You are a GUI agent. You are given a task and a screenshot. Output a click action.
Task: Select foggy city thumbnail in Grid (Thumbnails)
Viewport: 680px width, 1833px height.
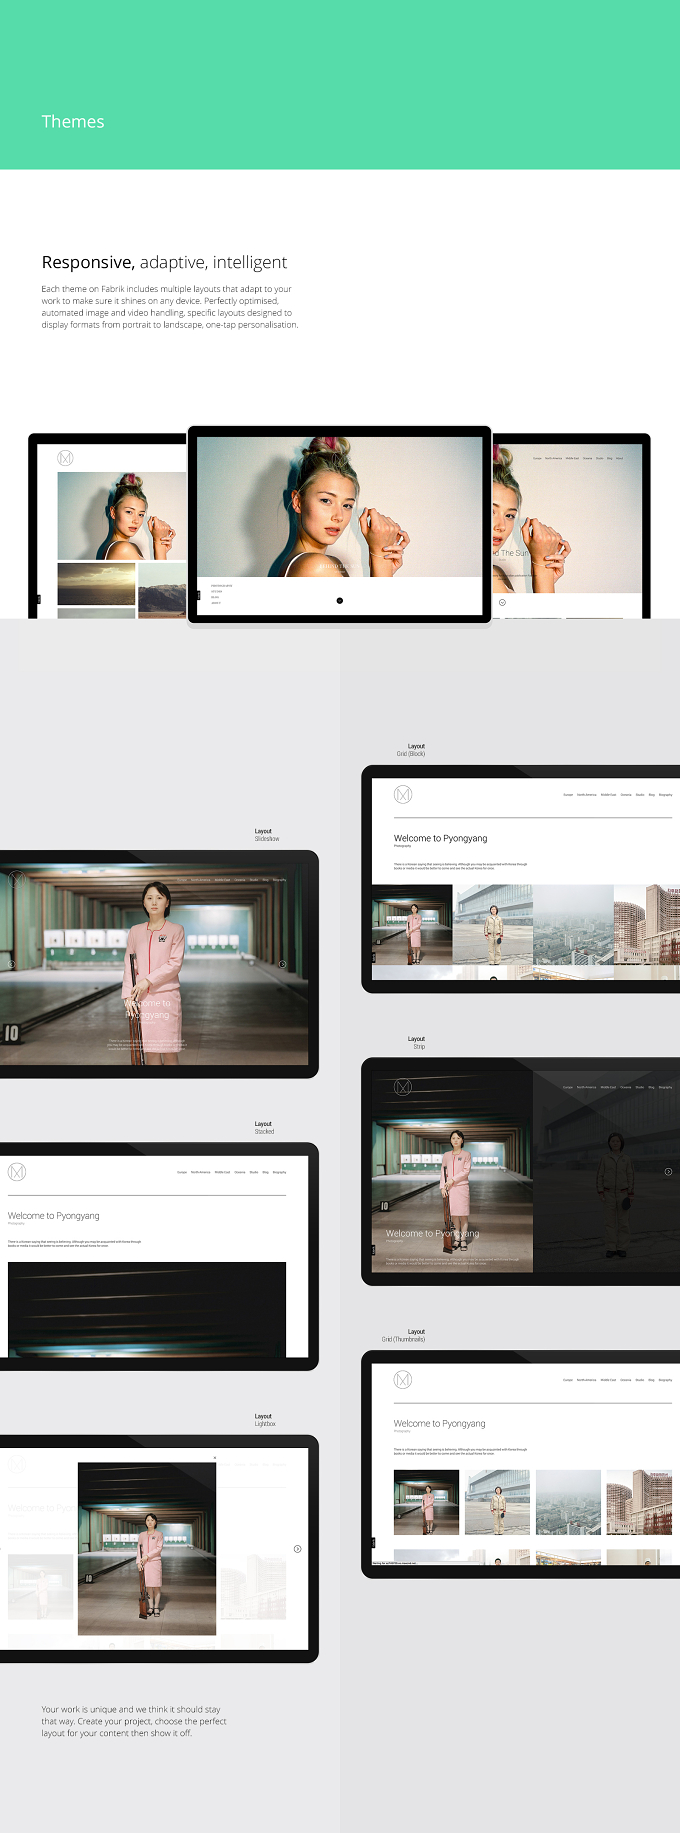[569, 1502]
